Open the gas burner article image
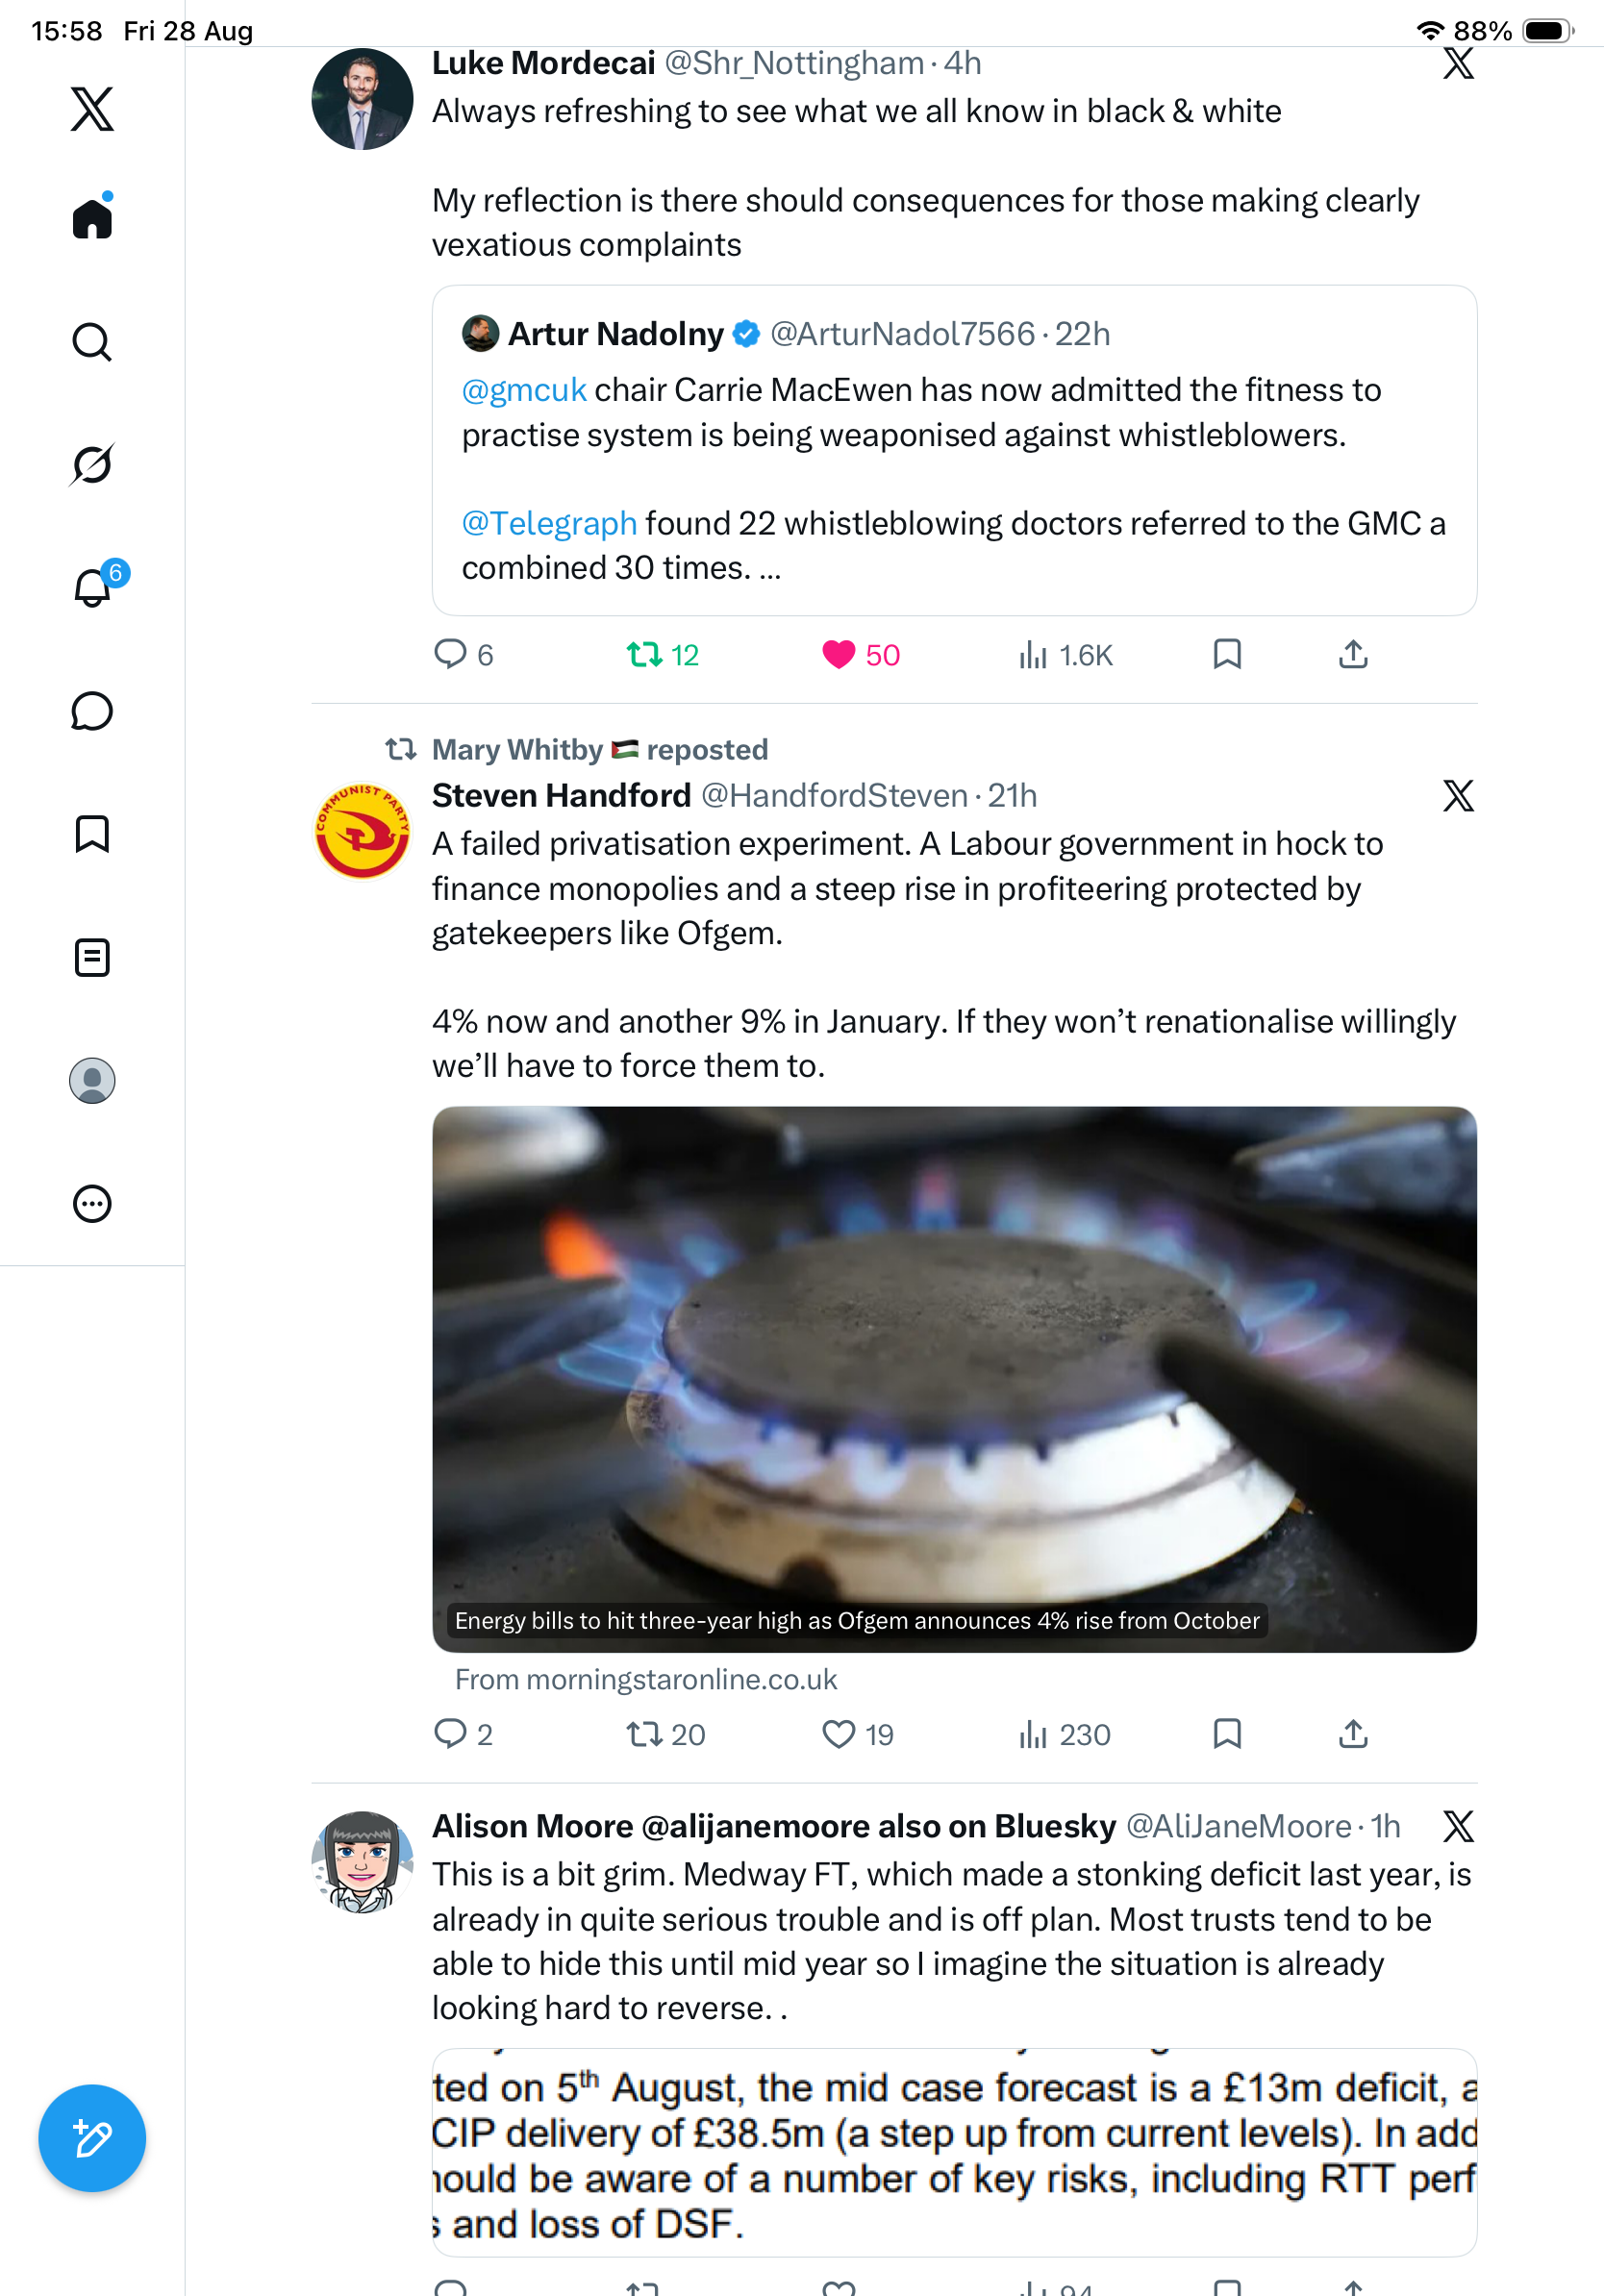The image size is (1604, 2296). click(x=954, y=1379)
